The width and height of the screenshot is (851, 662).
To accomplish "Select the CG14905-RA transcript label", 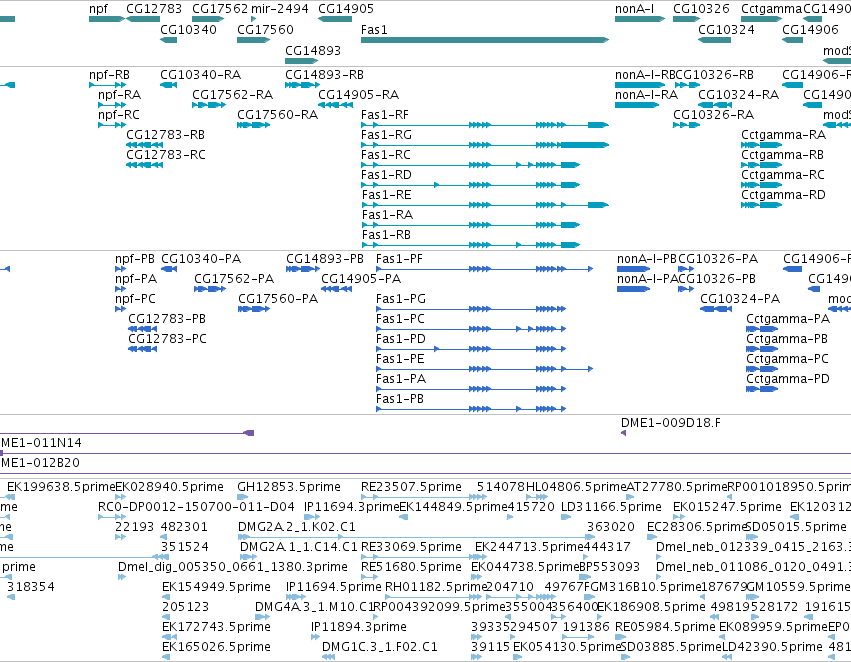I will tap(359, 95).
